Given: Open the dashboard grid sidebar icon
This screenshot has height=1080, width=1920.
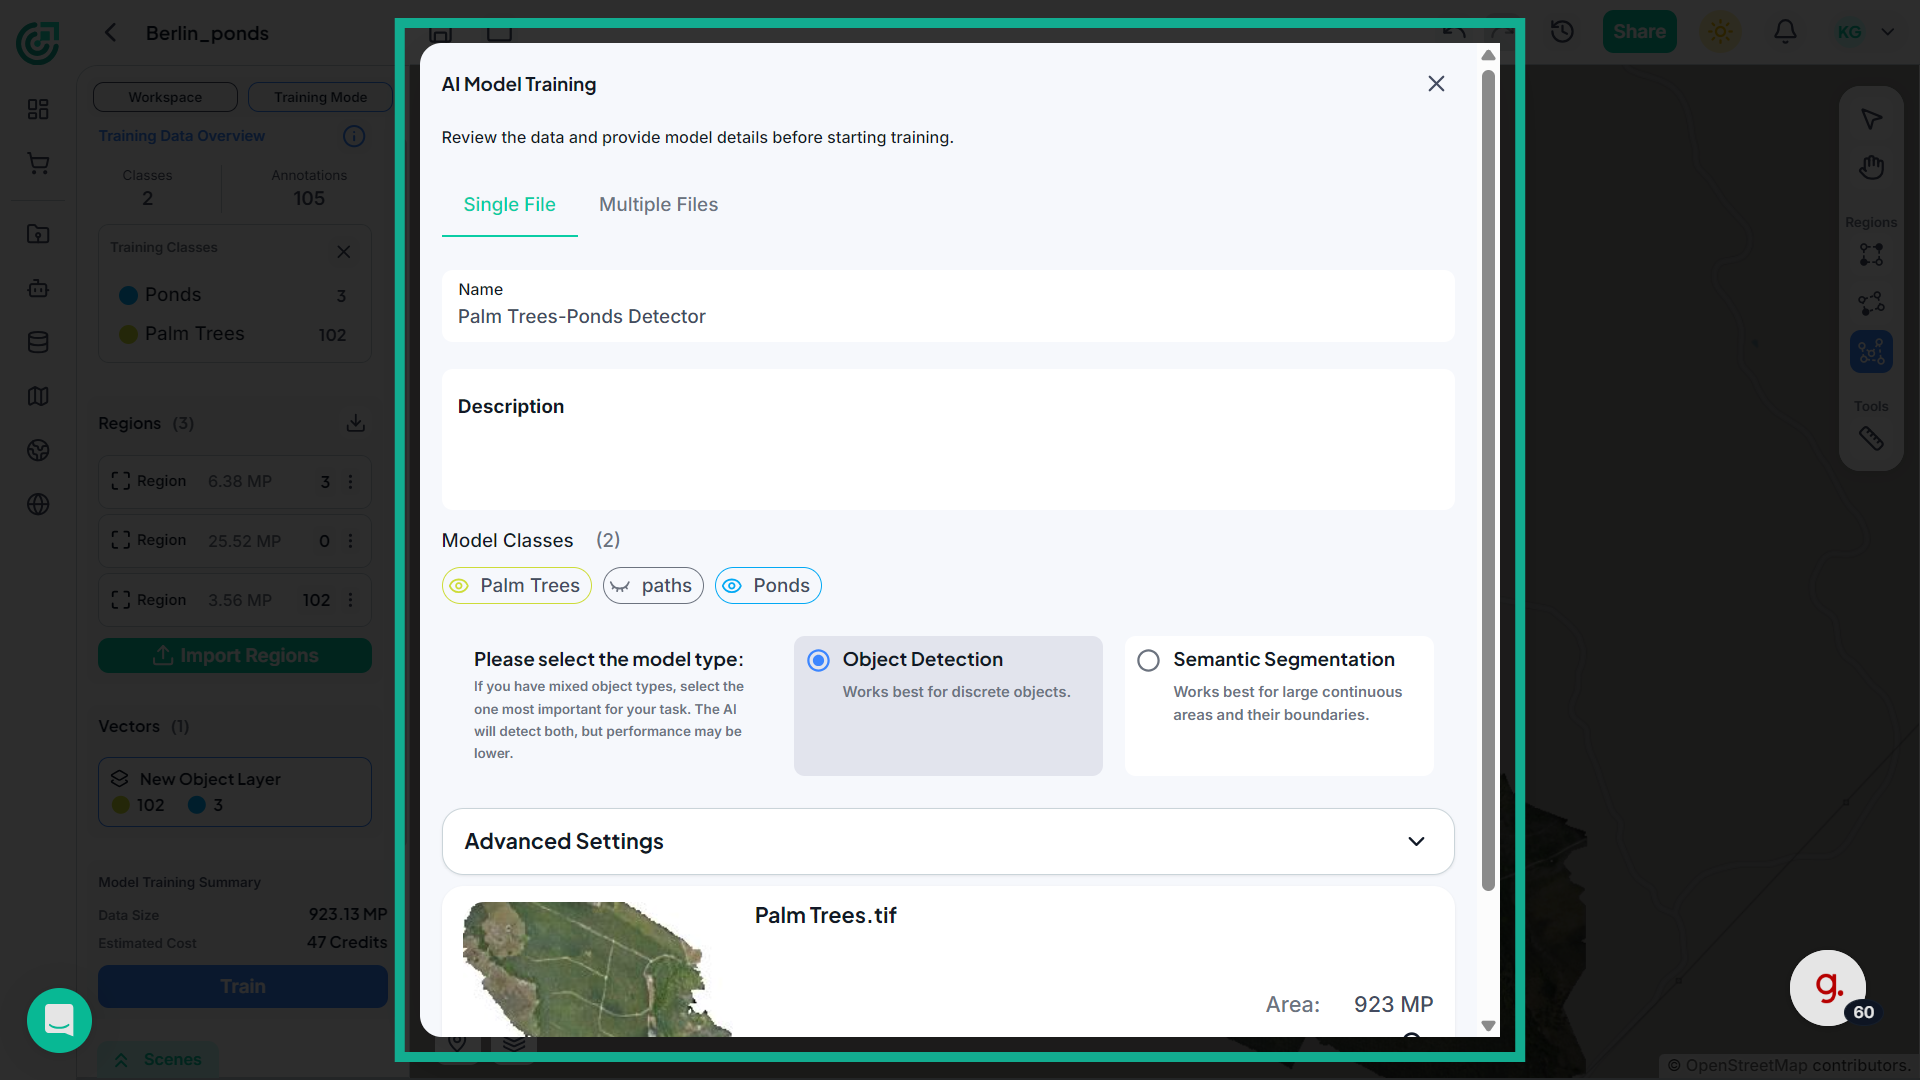Looking at the screenshot, I should (x=38, y=109).
